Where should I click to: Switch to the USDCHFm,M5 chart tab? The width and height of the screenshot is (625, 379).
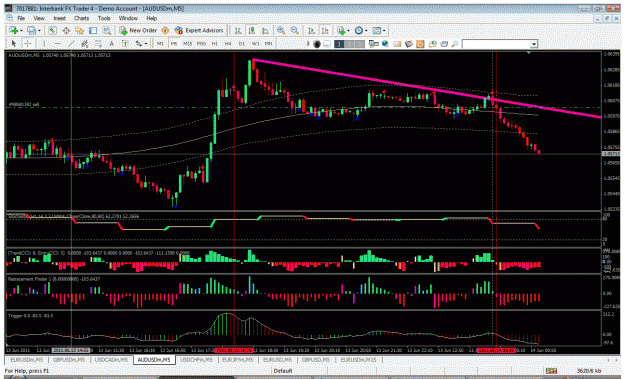[x=196, y=360]
